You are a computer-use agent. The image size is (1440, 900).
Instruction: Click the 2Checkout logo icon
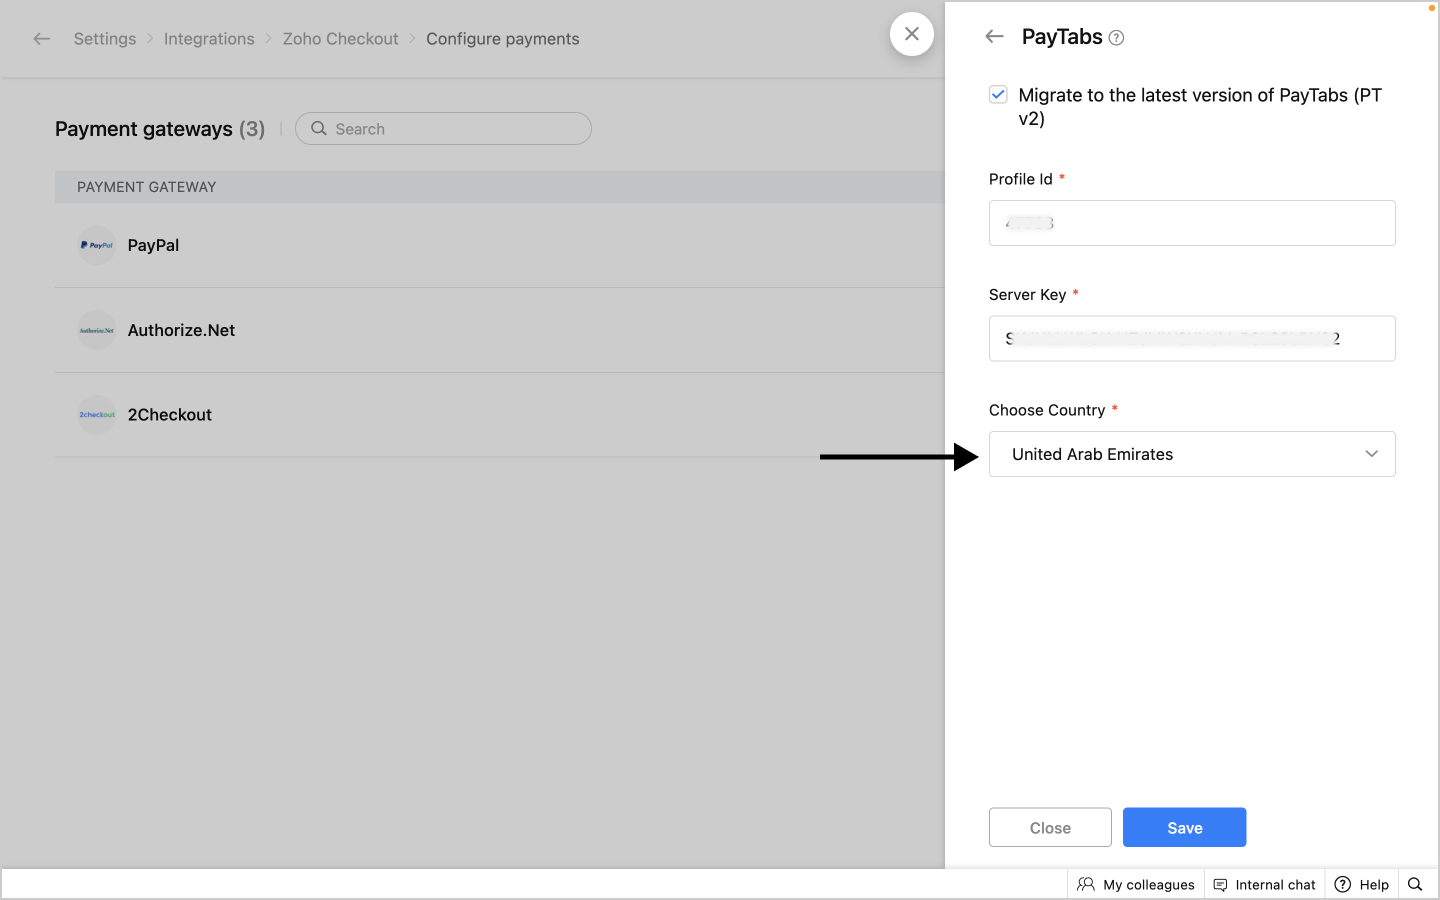pos(97,415)
